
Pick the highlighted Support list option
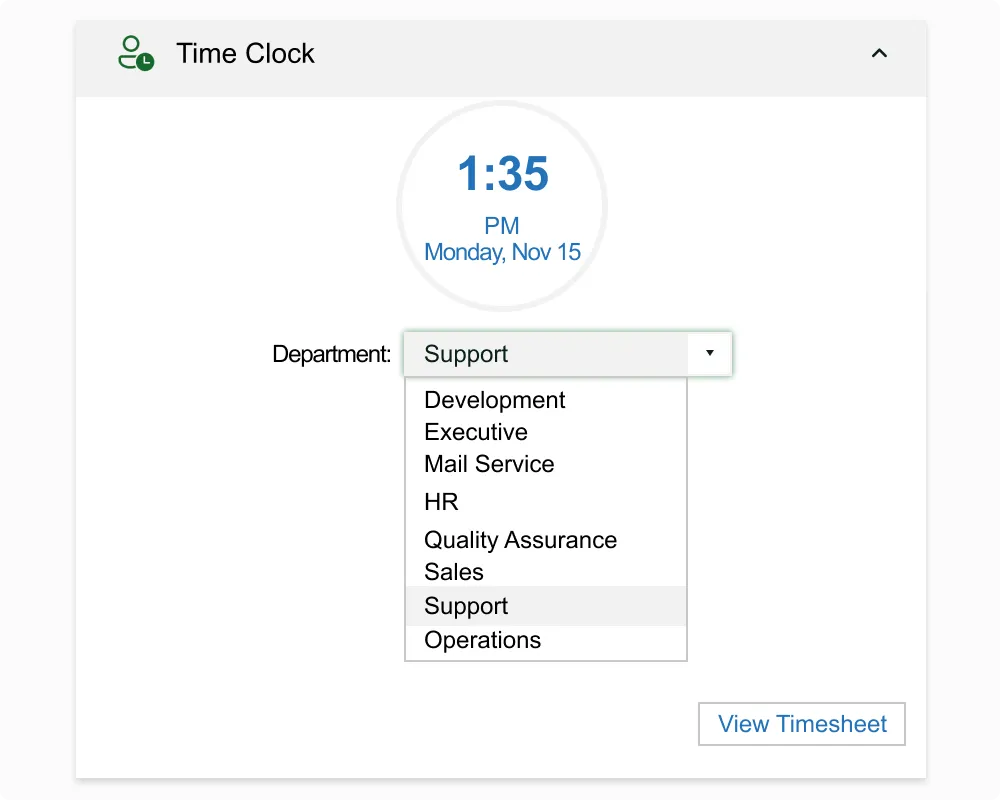(x=466, y=606)
